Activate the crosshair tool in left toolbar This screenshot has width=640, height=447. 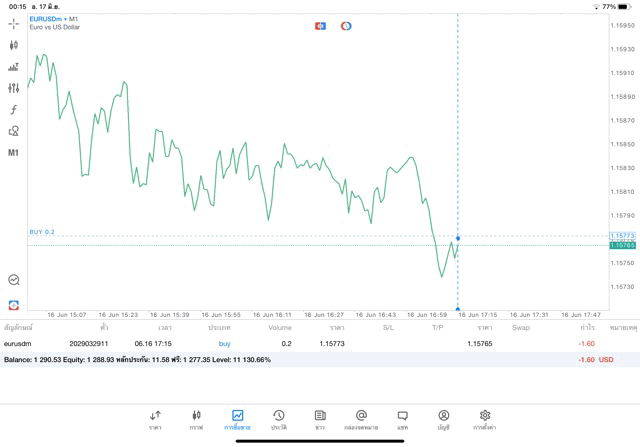(14, 23)
